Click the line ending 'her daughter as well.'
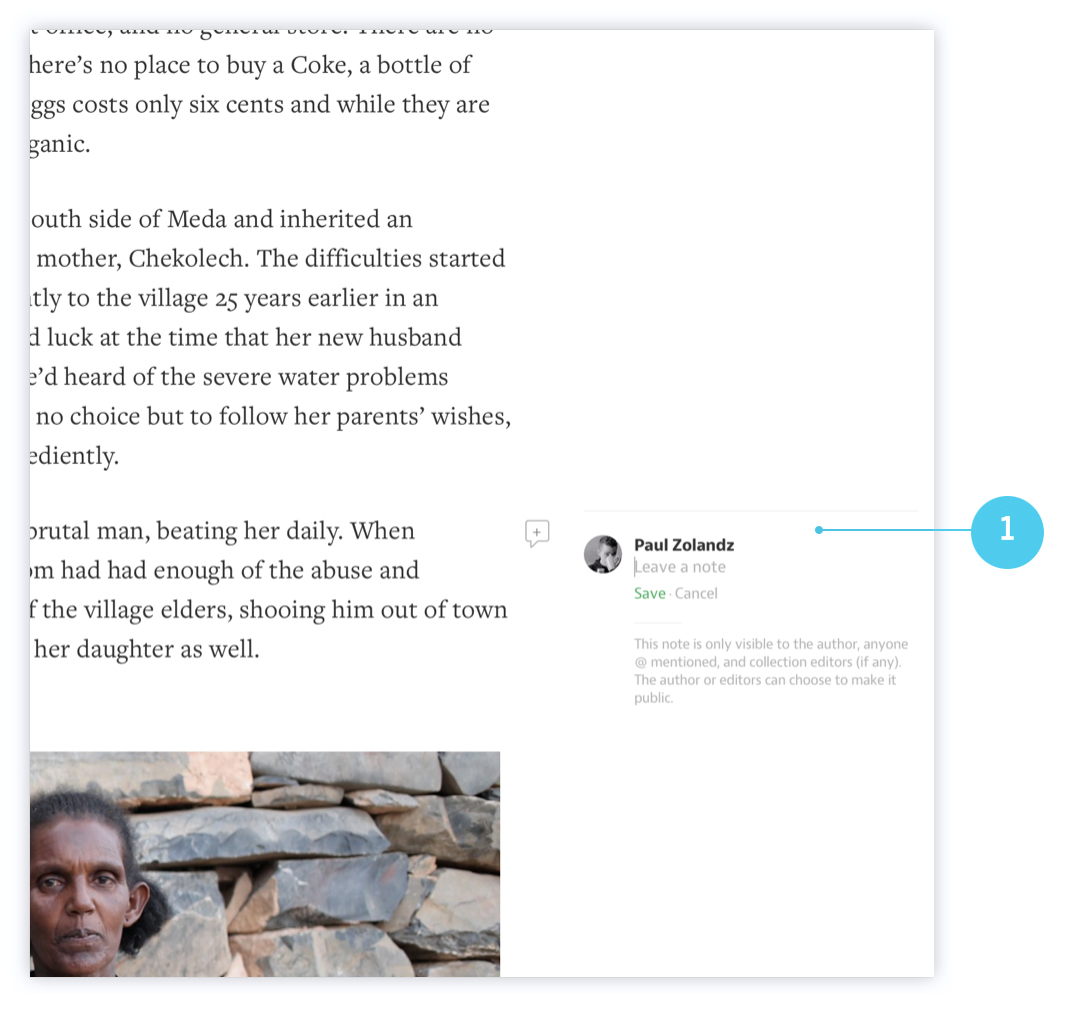This screenshot has width=1070, height=1009. click(x=145, y=649)
